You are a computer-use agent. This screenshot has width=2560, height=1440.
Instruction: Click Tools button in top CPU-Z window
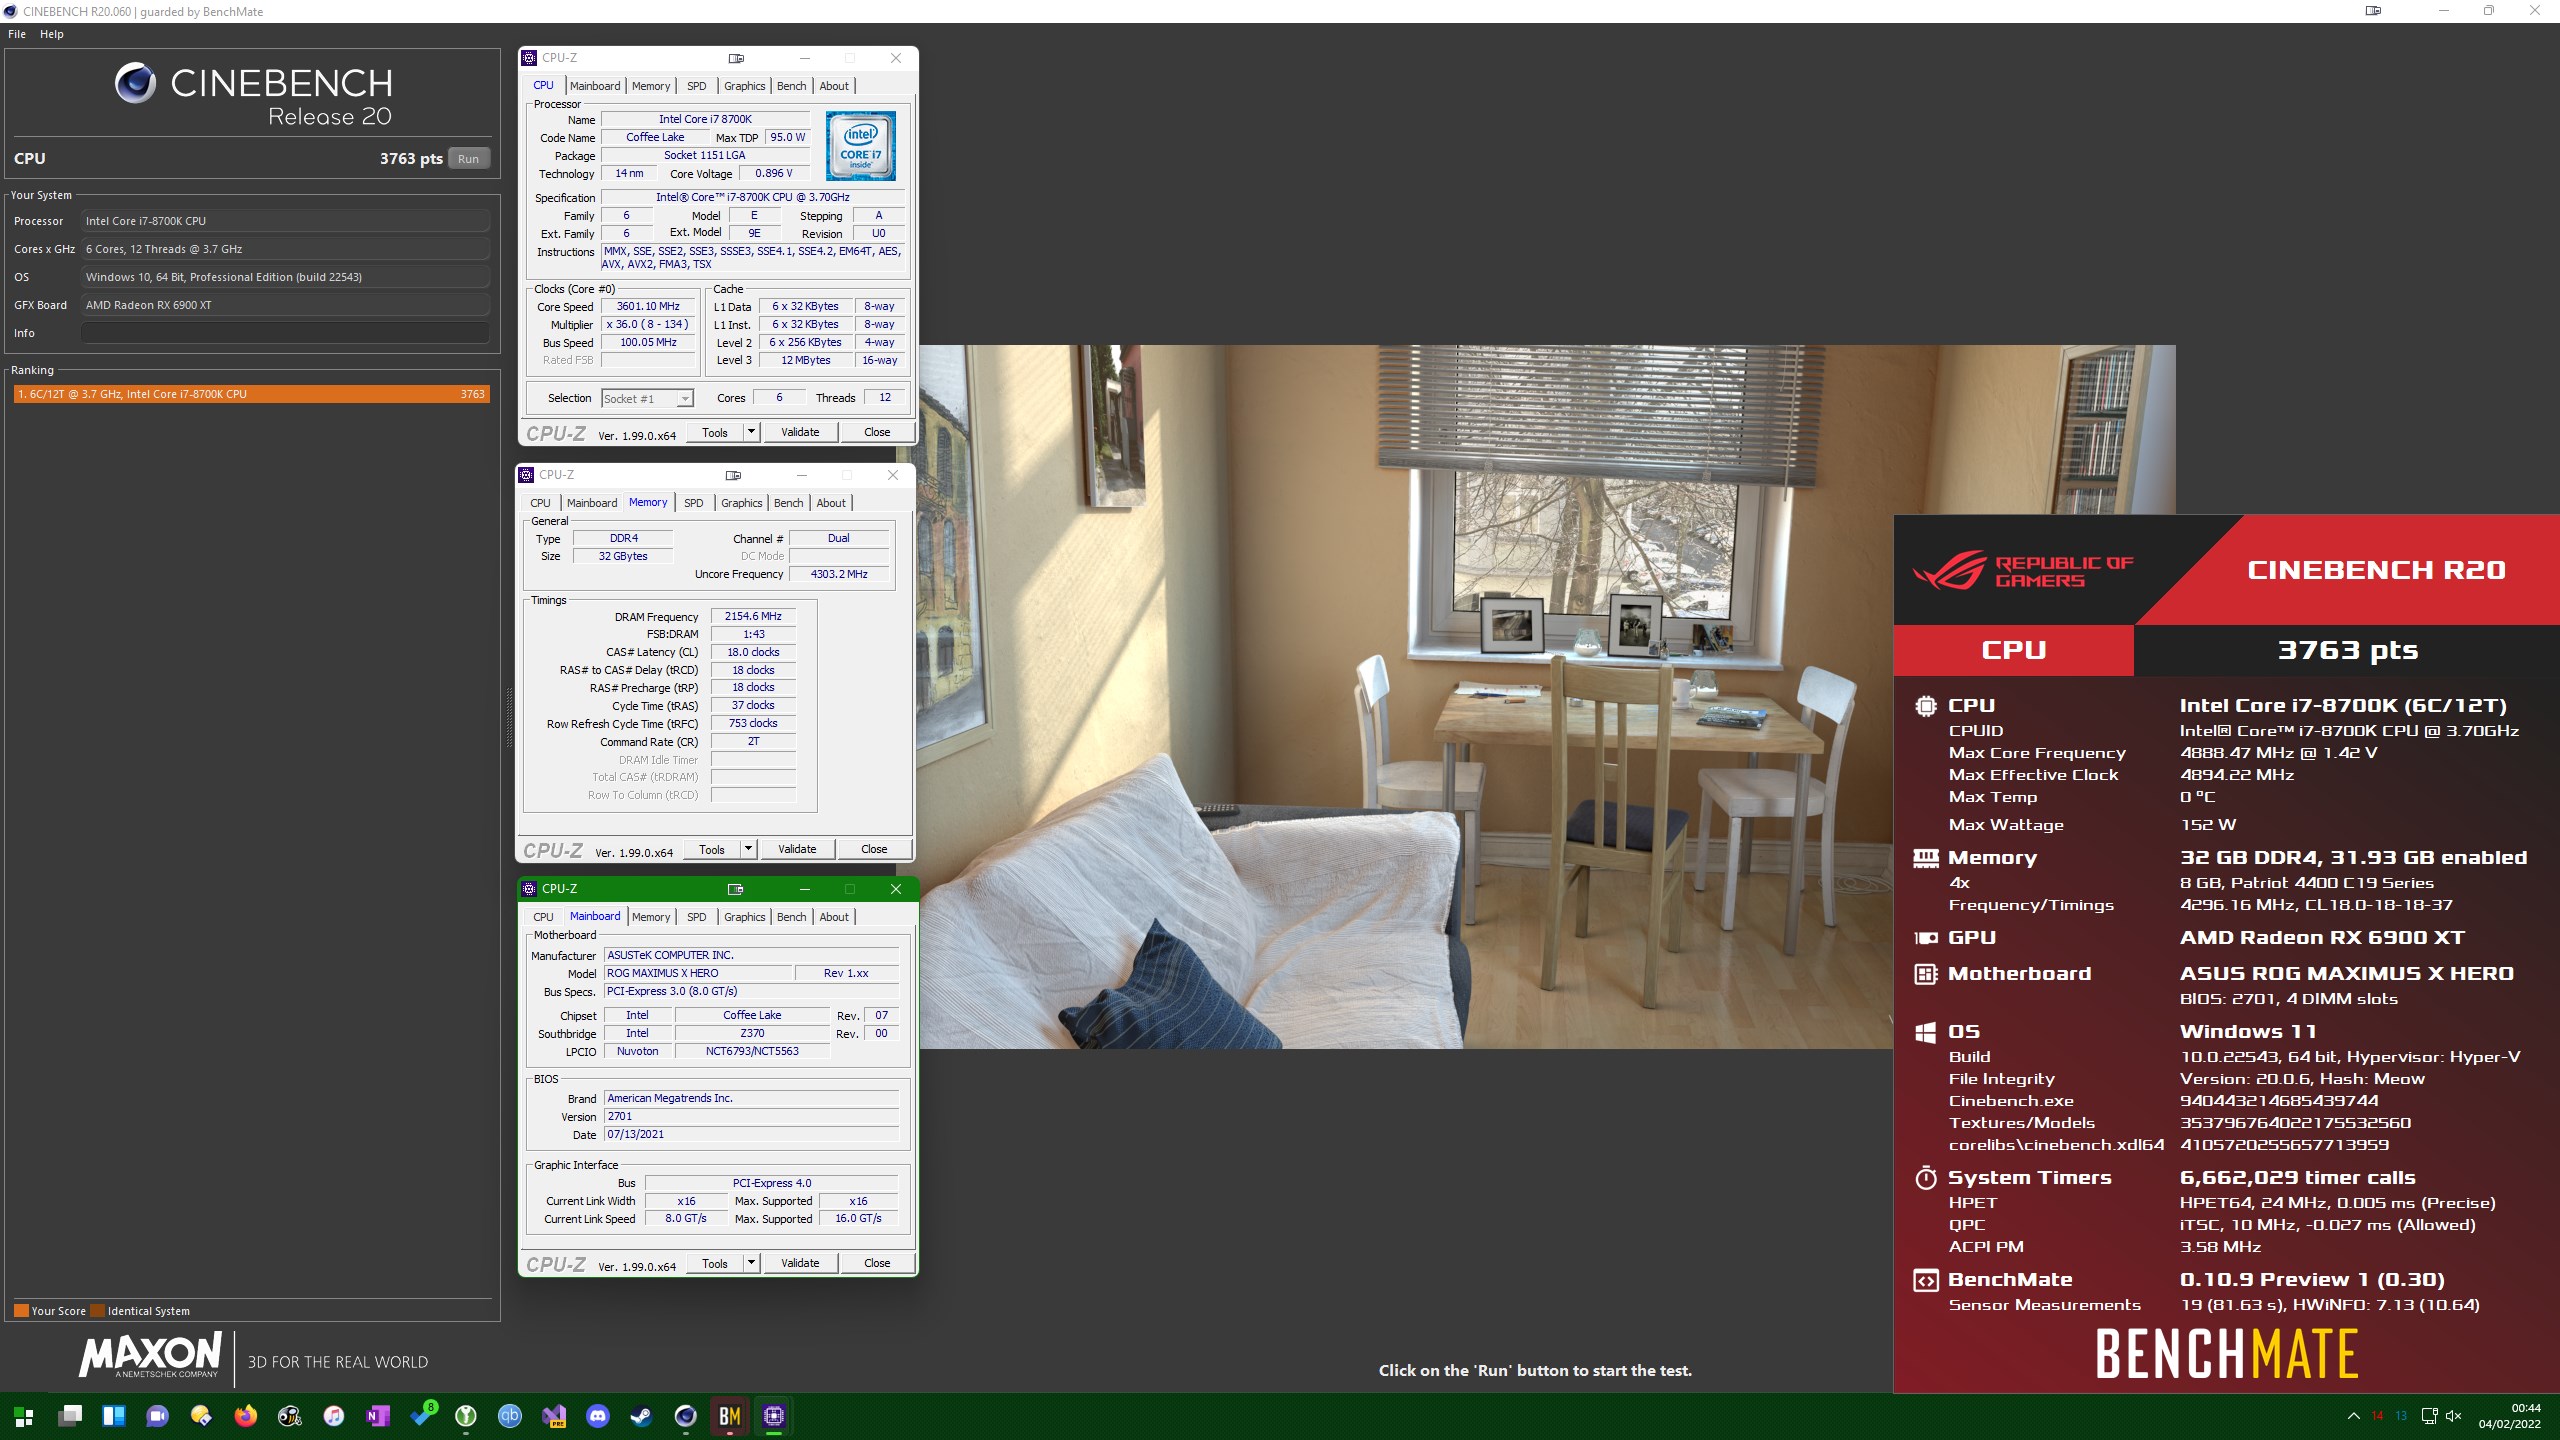[715, 432]
